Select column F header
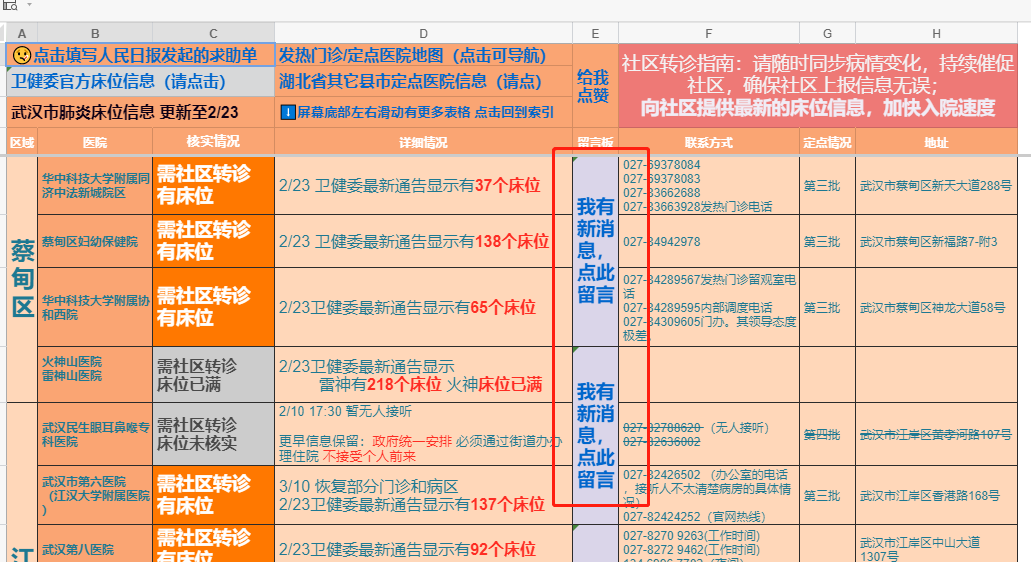 tap(708, 34)
